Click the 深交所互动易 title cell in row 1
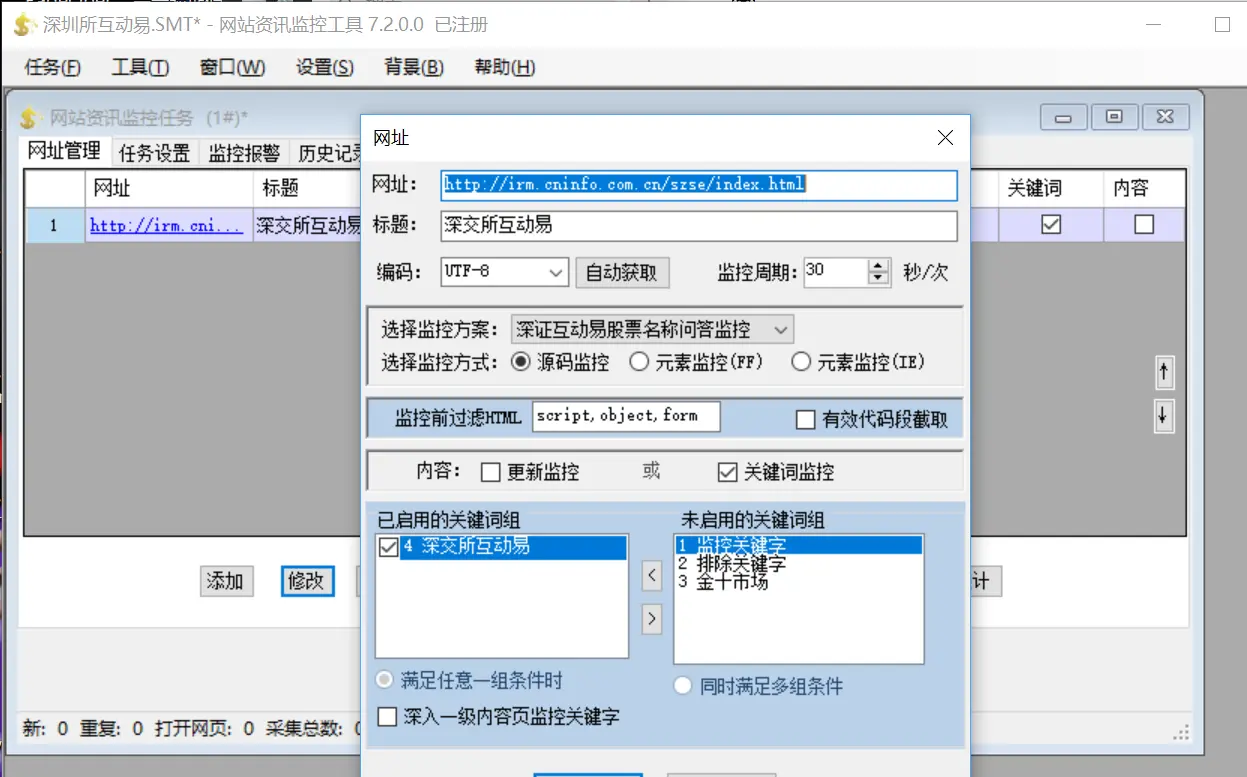 point(307,225)
